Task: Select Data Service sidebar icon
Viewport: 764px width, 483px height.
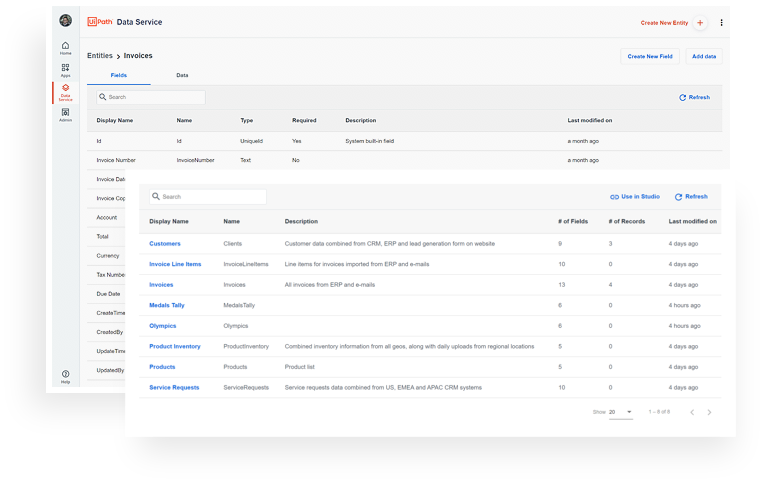Action: (x=65, y=93)
